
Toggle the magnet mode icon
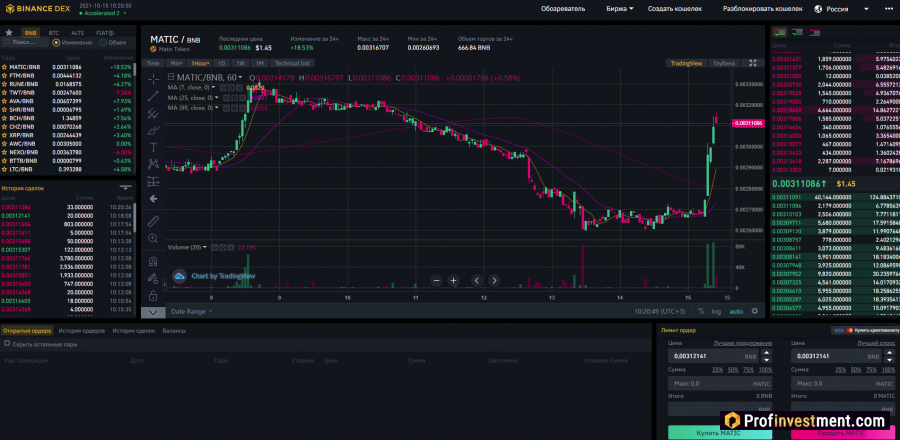coord(153,262)
